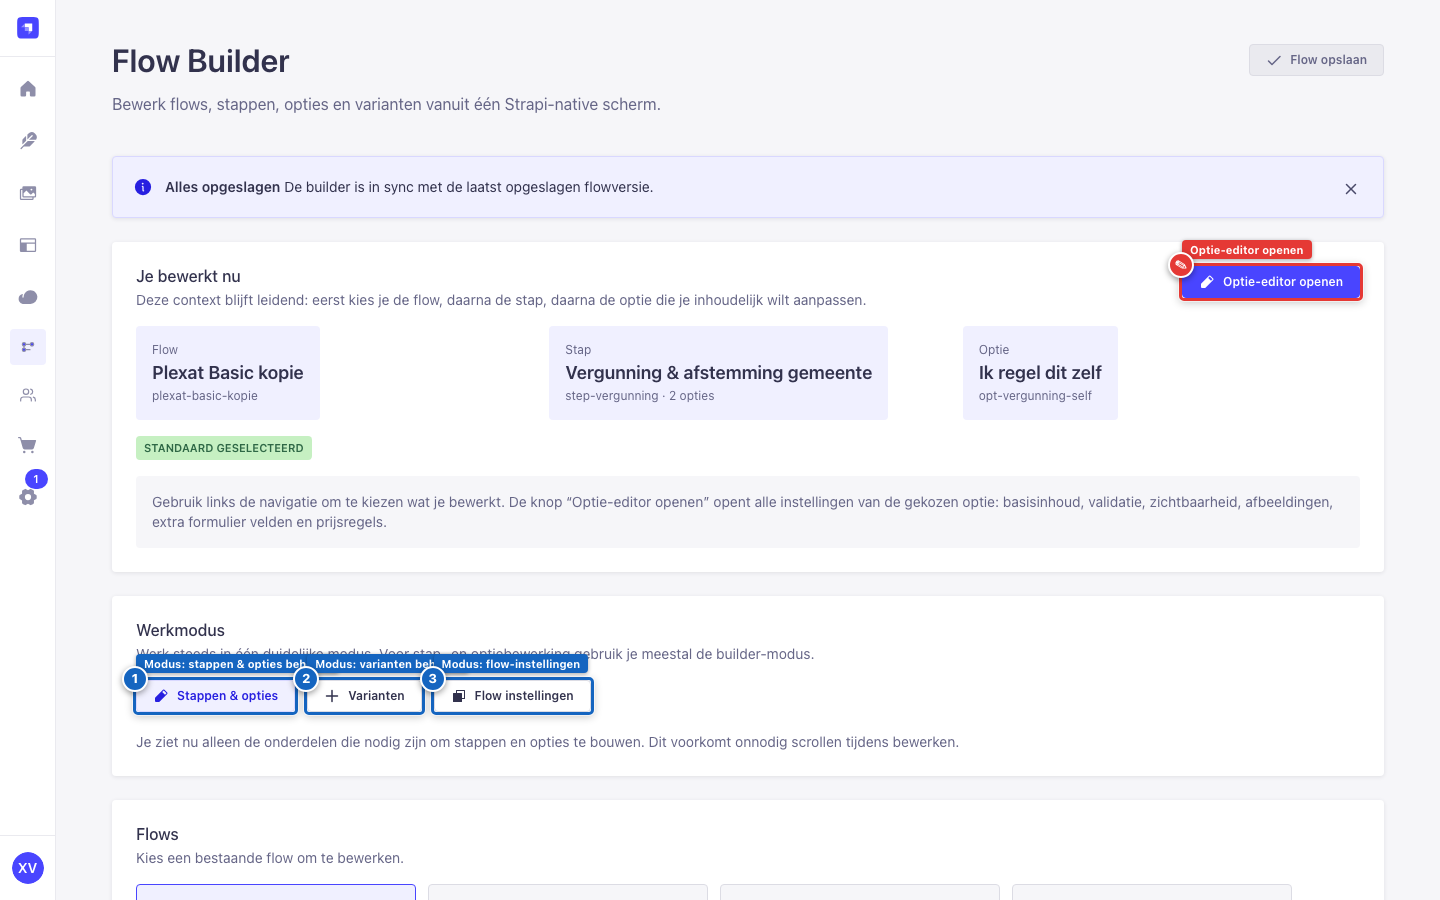This screenshot has width=1440, height=900.
Task: Click 'opt-vergunning-self' slug text
Action: [1035, 396]
